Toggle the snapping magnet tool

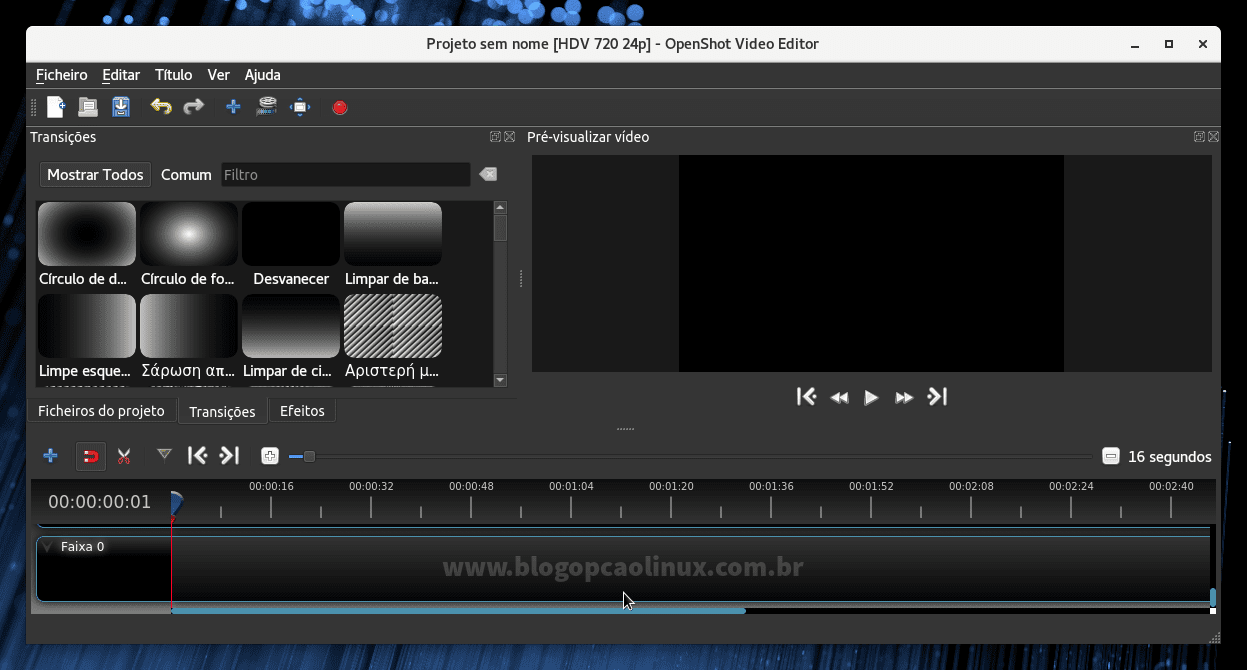pos(90,456)
